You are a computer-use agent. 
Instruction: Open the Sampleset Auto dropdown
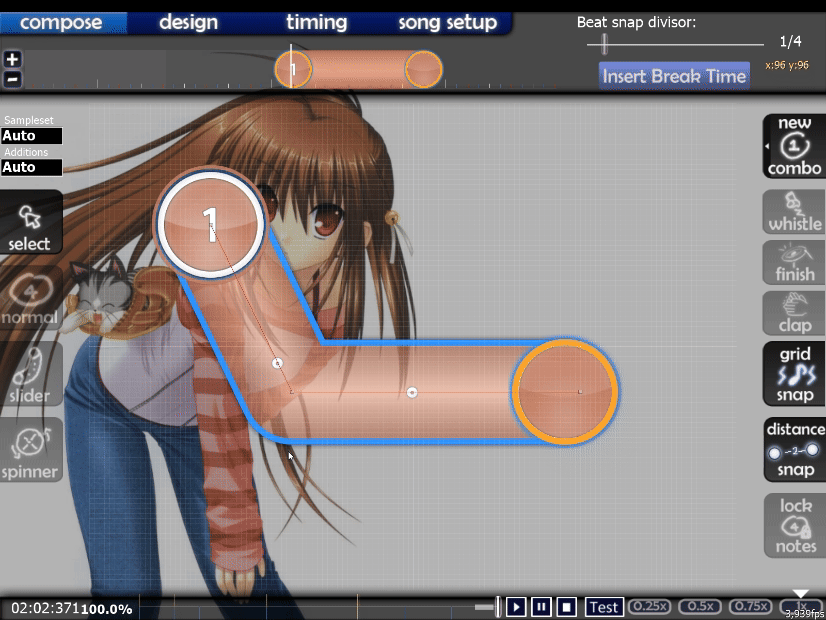tap(32, 136)
